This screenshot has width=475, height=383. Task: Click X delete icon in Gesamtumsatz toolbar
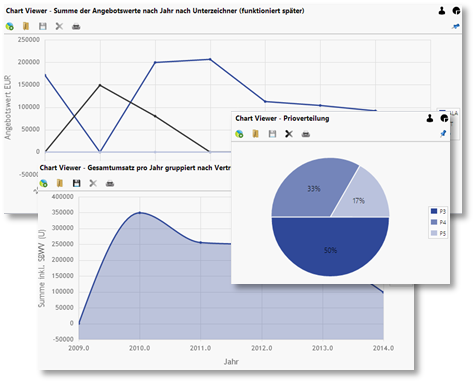click(93, 183)
